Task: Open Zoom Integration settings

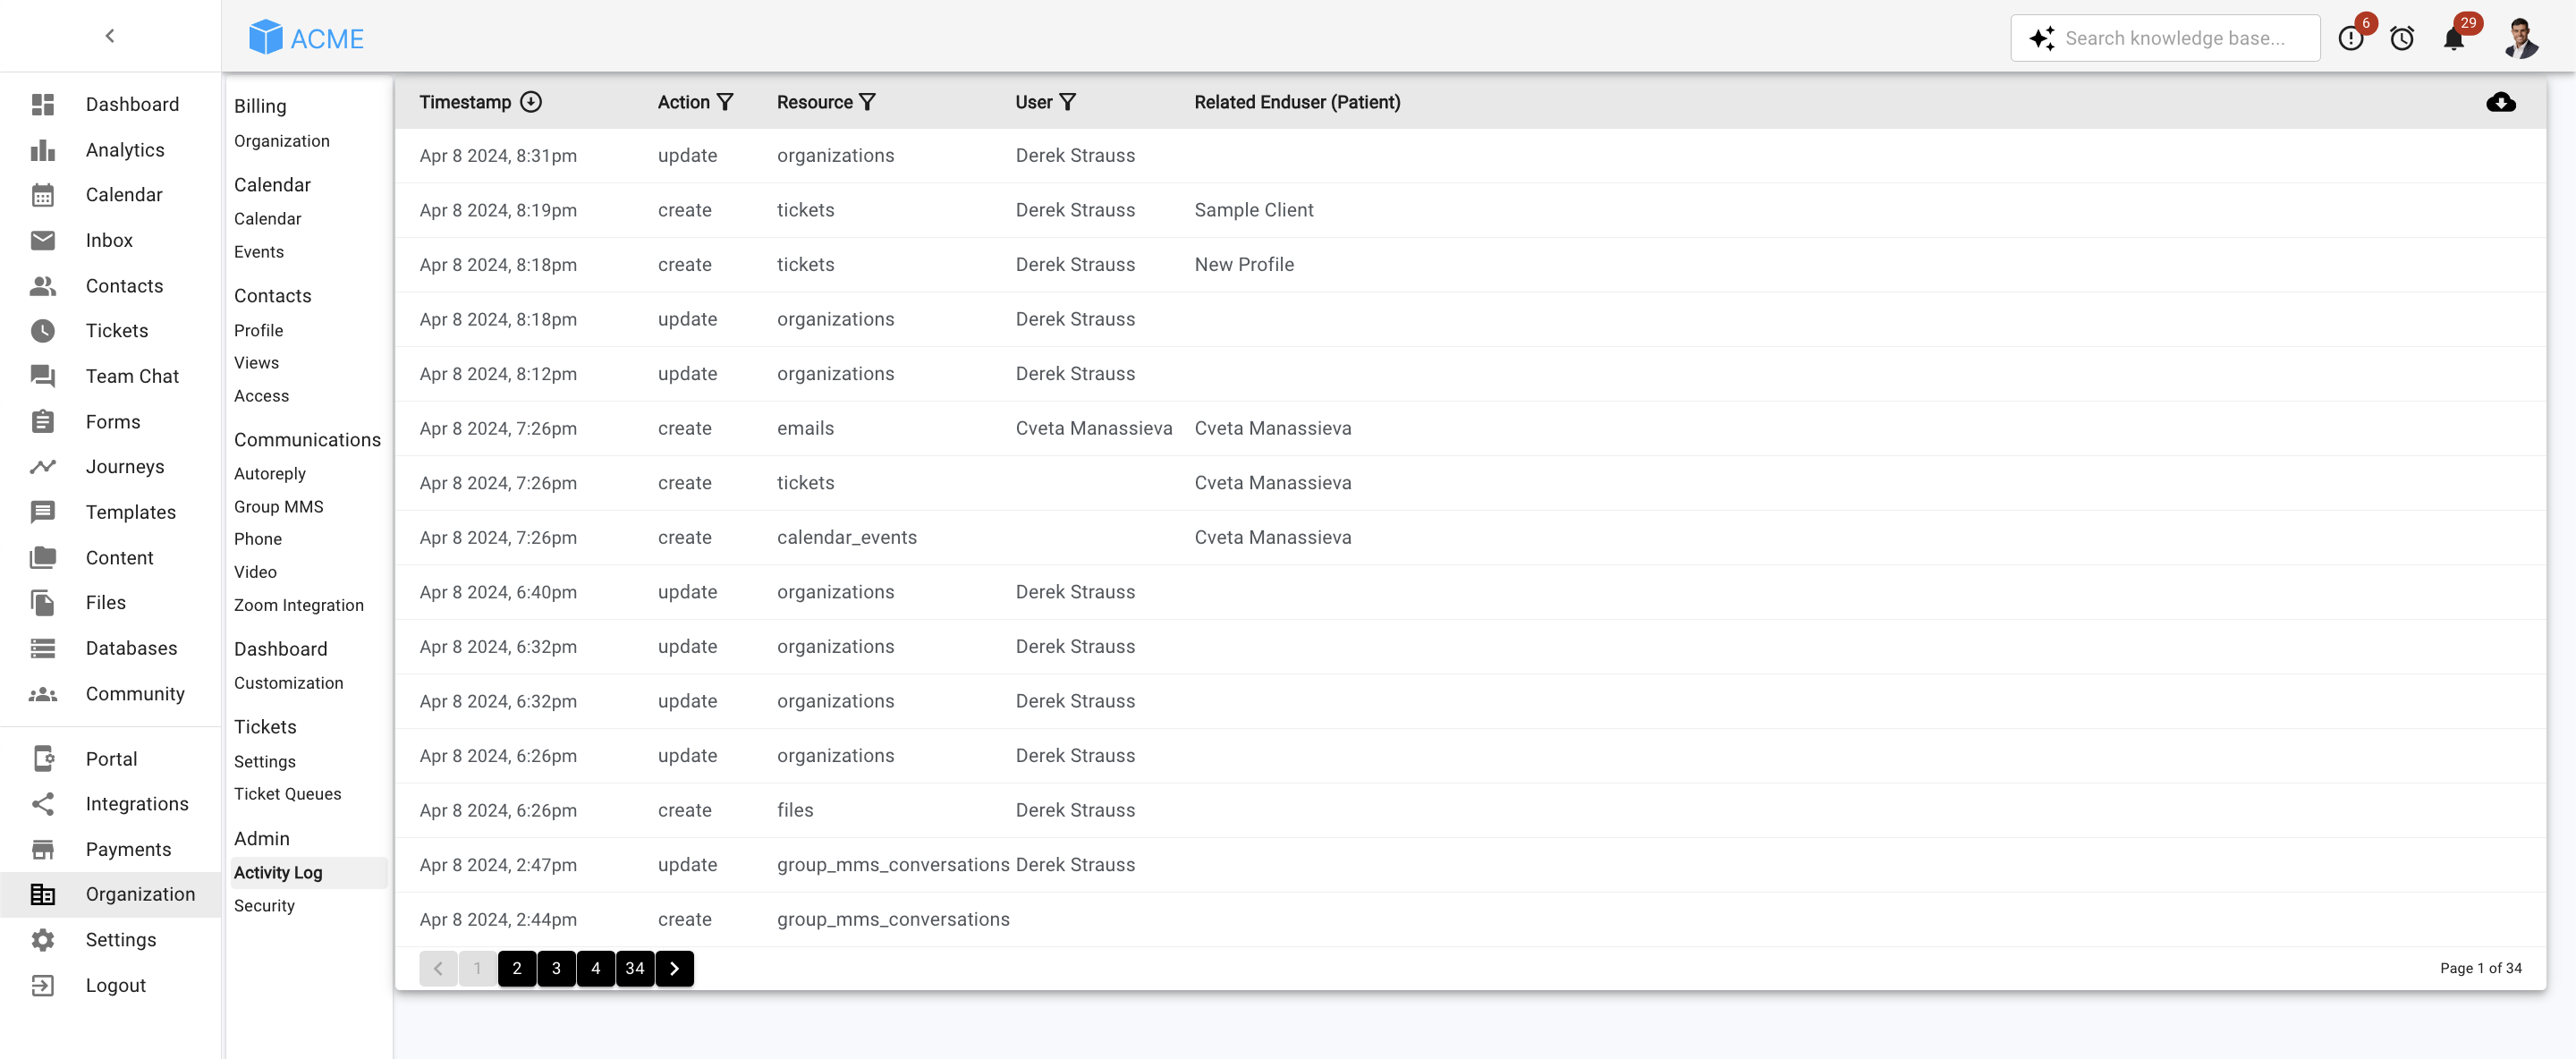Action: 299,605
